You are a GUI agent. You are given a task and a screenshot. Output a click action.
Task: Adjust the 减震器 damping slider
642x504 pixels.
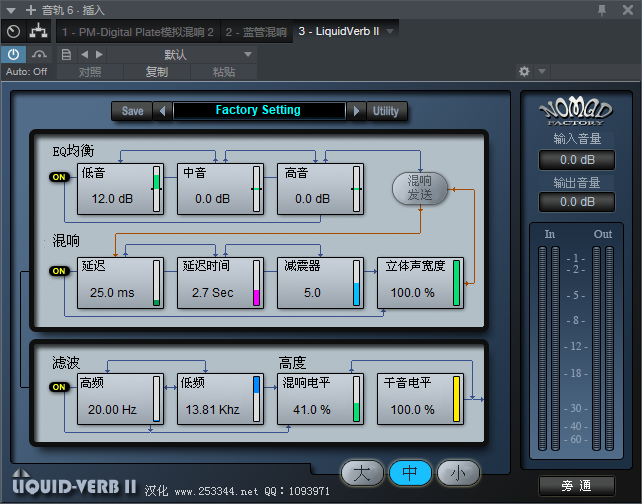point(357,283)
